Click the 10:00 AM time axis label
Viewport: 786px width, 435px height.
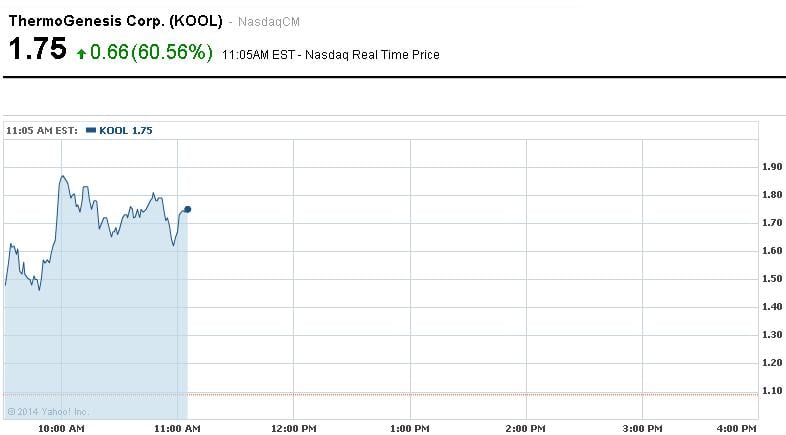[61, 428]
